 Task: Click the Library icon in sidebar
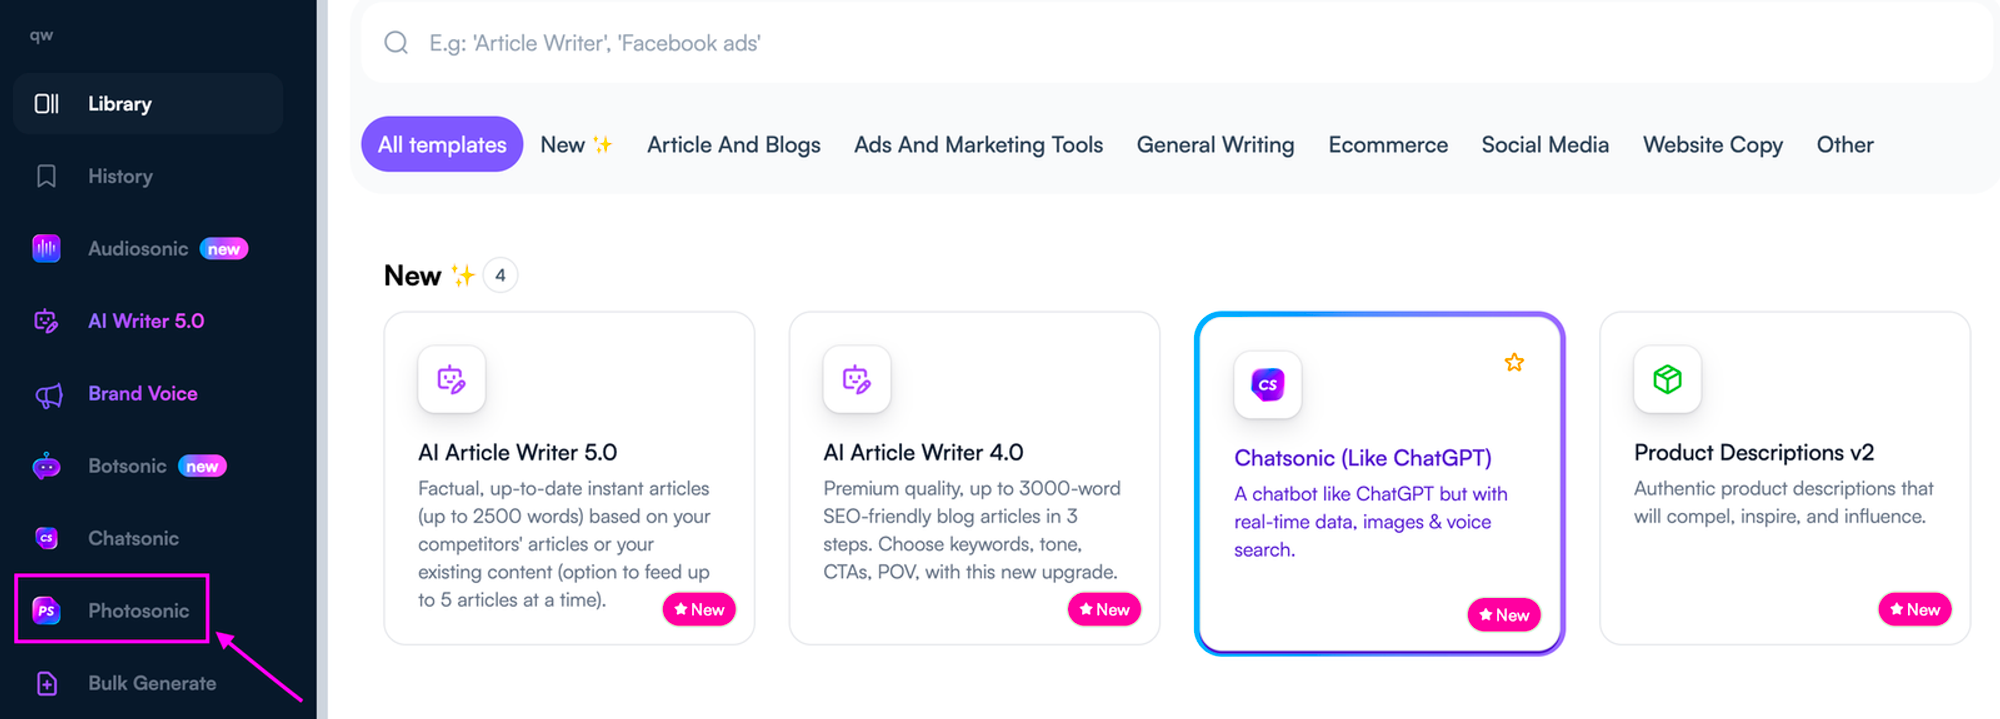coord(47,104)
